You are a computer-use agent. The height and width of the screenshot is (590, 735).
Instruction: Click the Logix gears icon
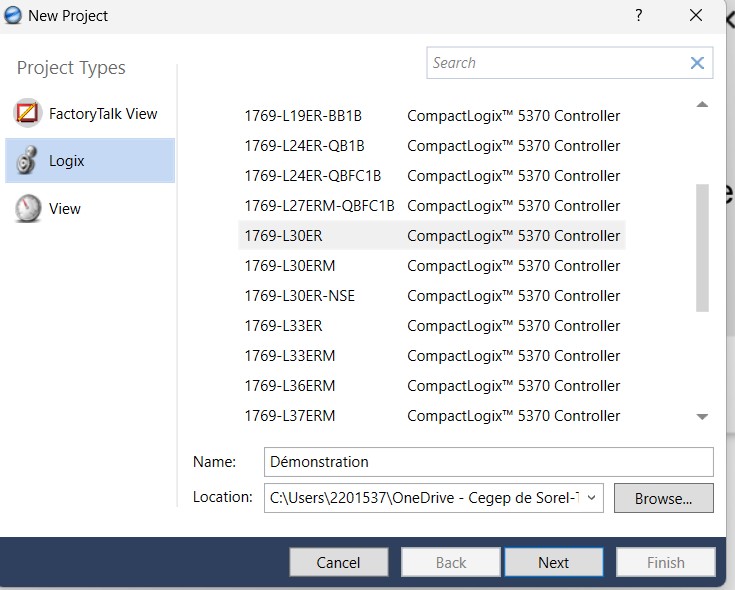pos(28,161)
